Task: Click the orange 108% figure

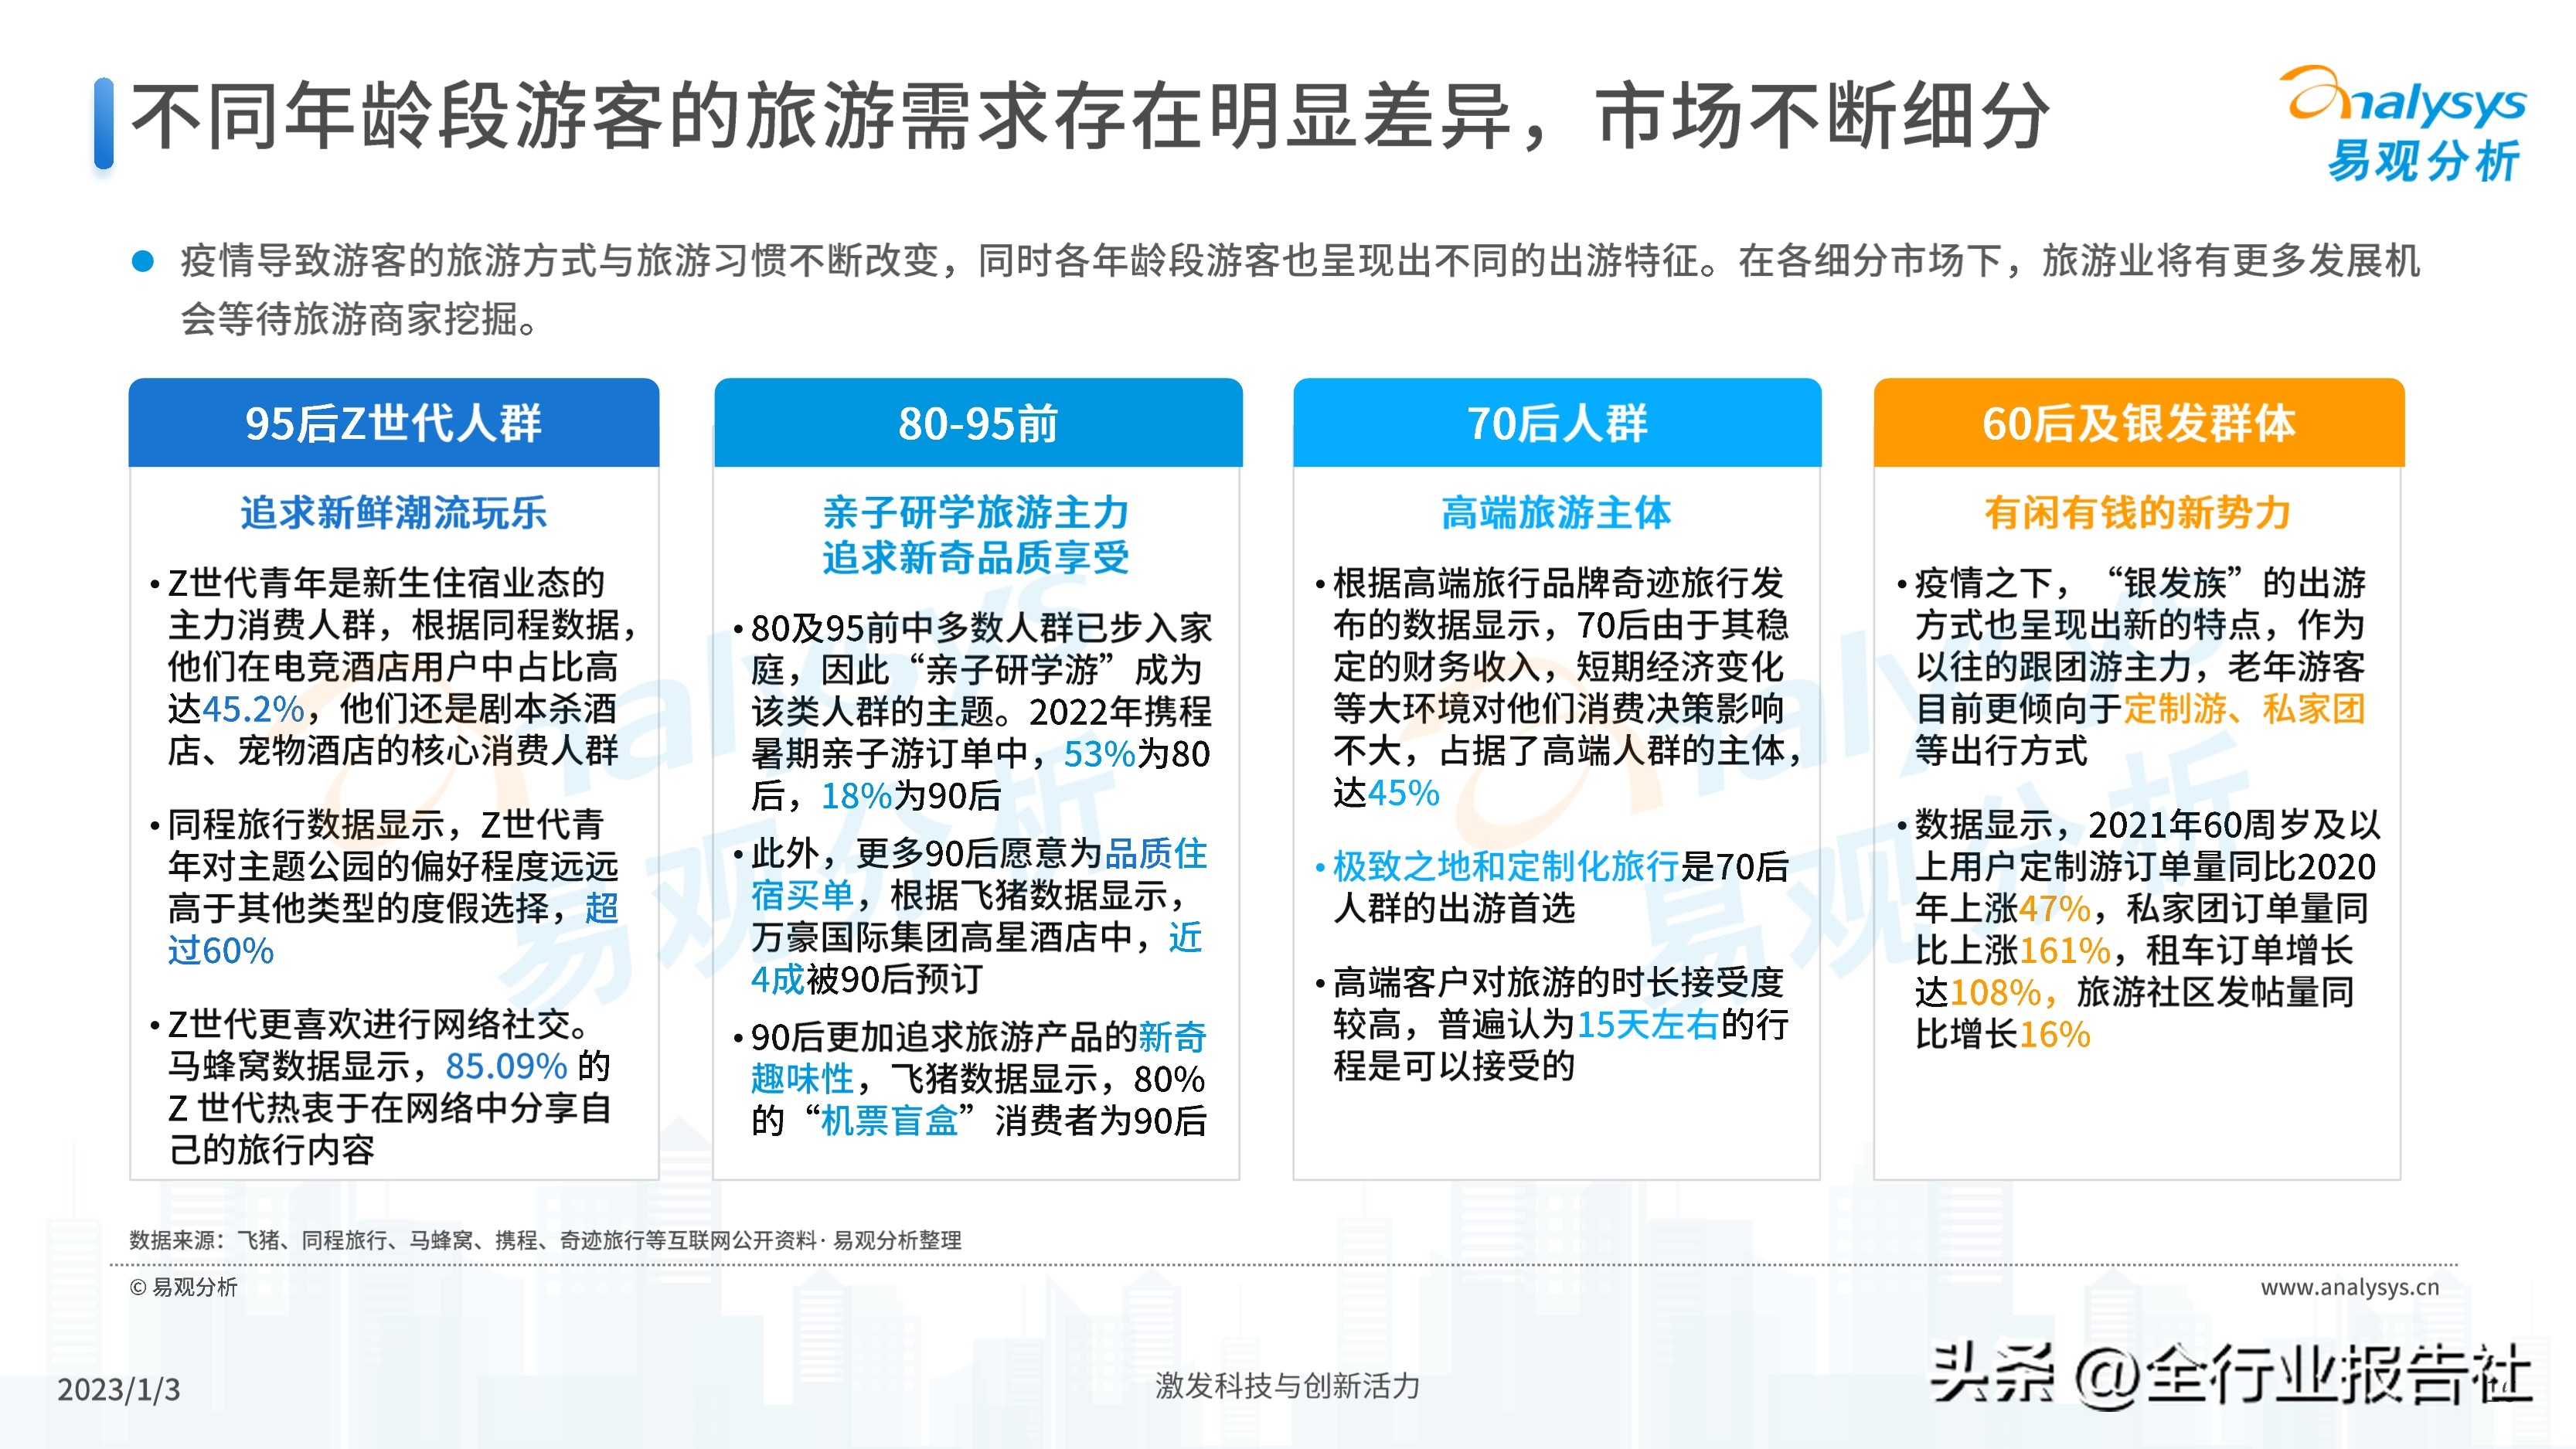Action: coord(1995,992)
